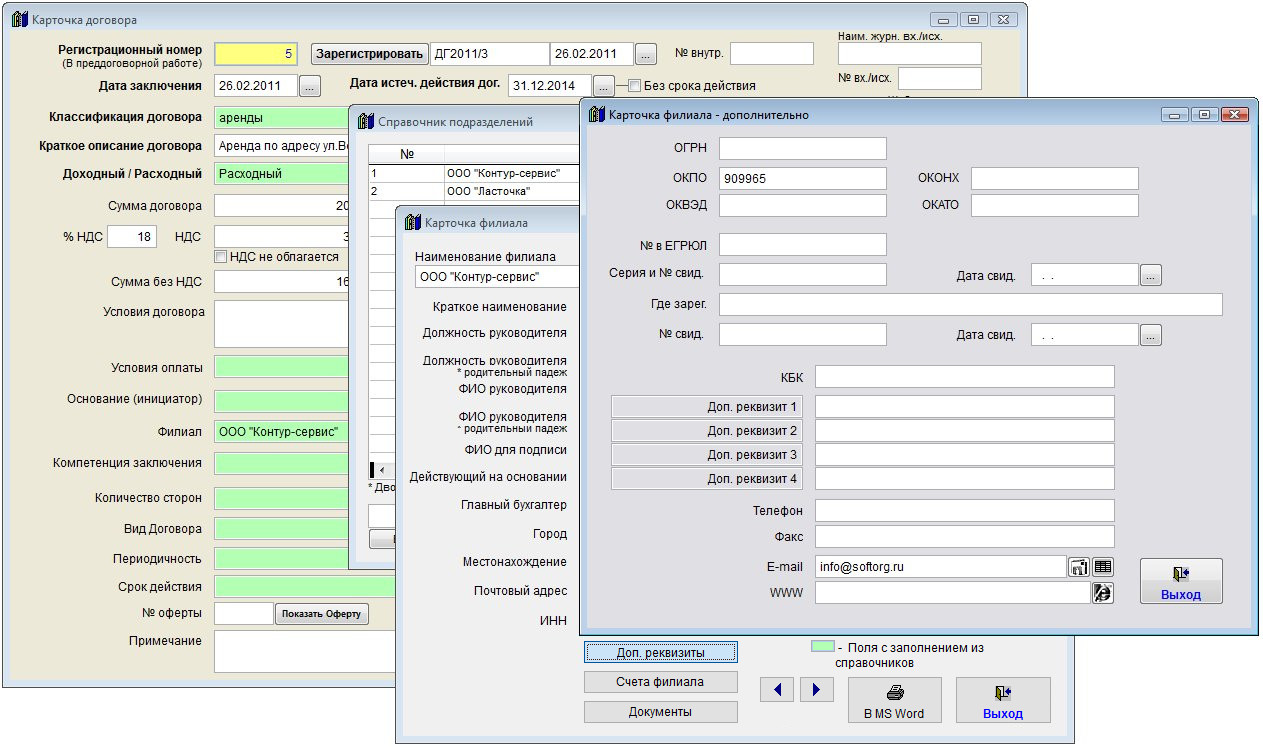
Task: Go to previous record with left arrow
Action: pyautogui.click(x=777, y=689)
